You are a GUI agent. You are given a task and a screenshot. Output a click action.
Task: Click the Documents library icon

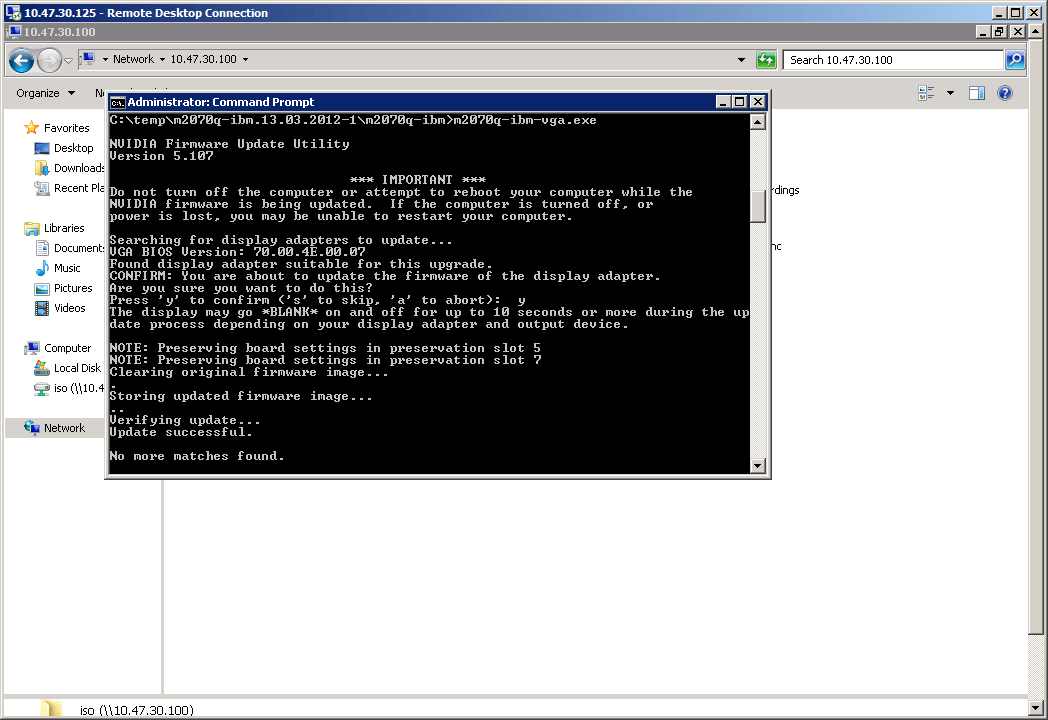[x=41, y=248]
